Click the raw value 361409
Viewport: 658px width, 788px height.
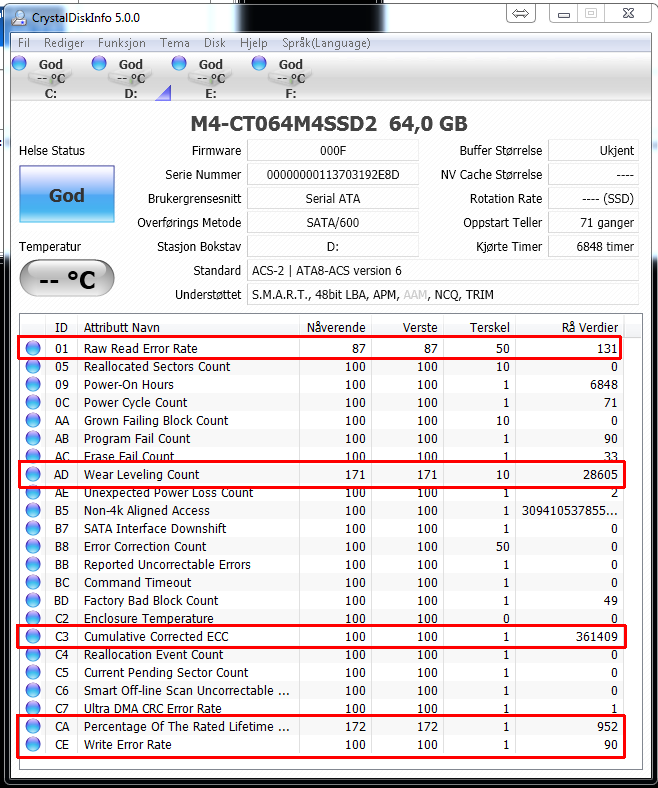coord(596,637)
